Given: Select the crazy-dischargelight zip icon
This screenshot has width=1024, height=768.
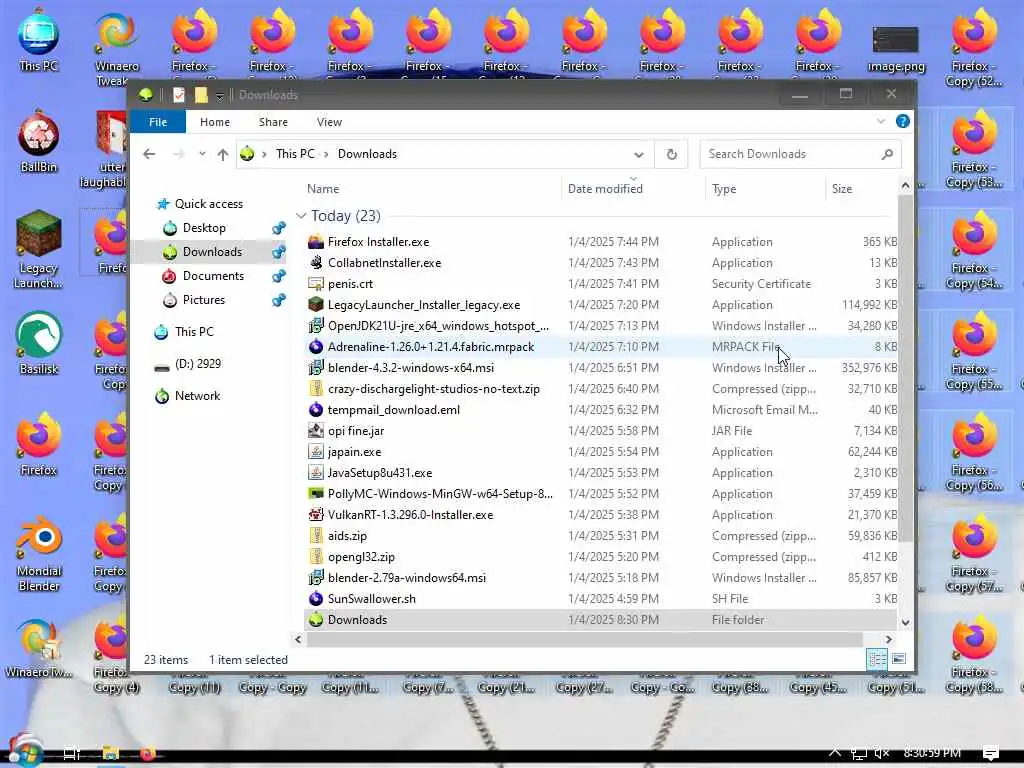Looking at the screenshot, I should pyautogui.click(x=316, y=389).
